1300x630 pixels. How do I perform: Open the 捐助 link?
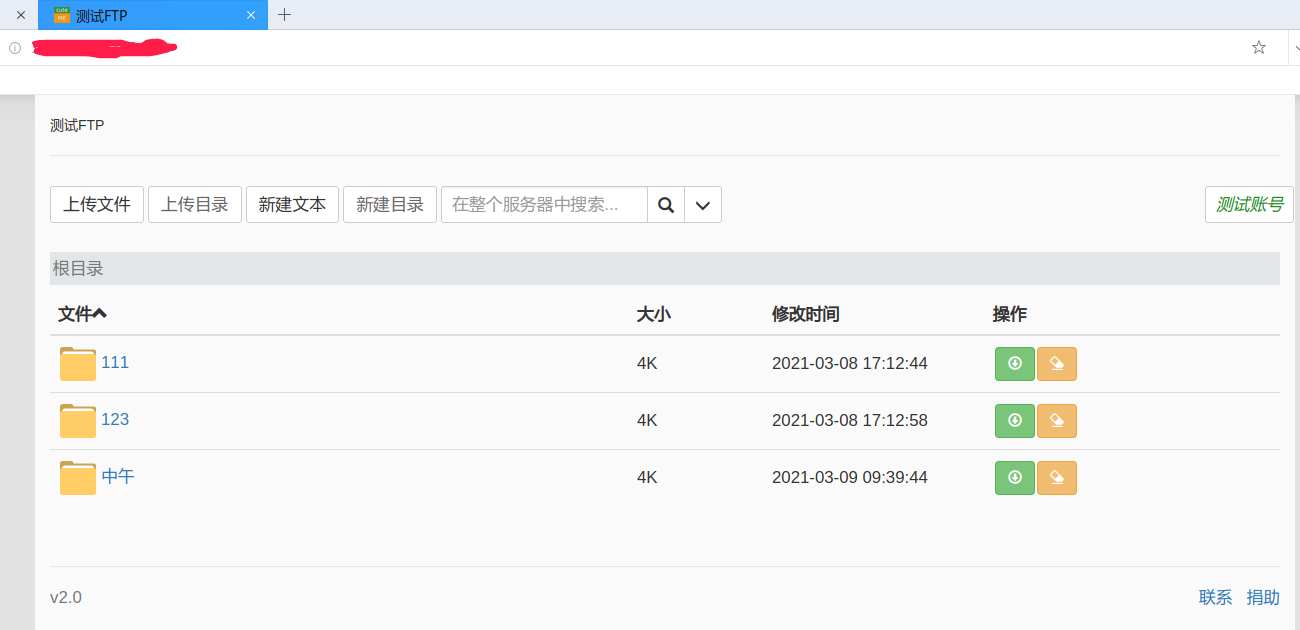tap(1263, 597)
